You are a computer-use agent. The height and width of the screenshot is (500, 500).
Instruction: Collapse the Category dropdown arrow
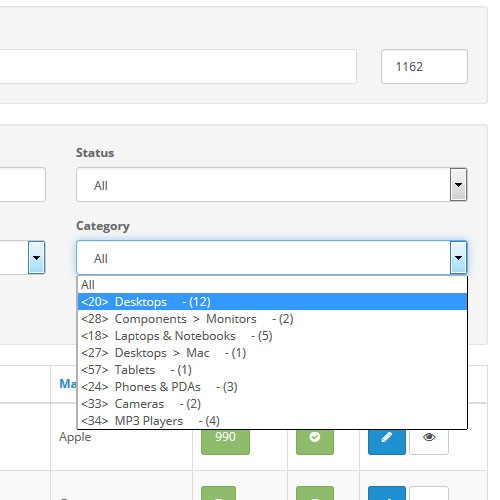pyautogui.click(x=458, y=258)
